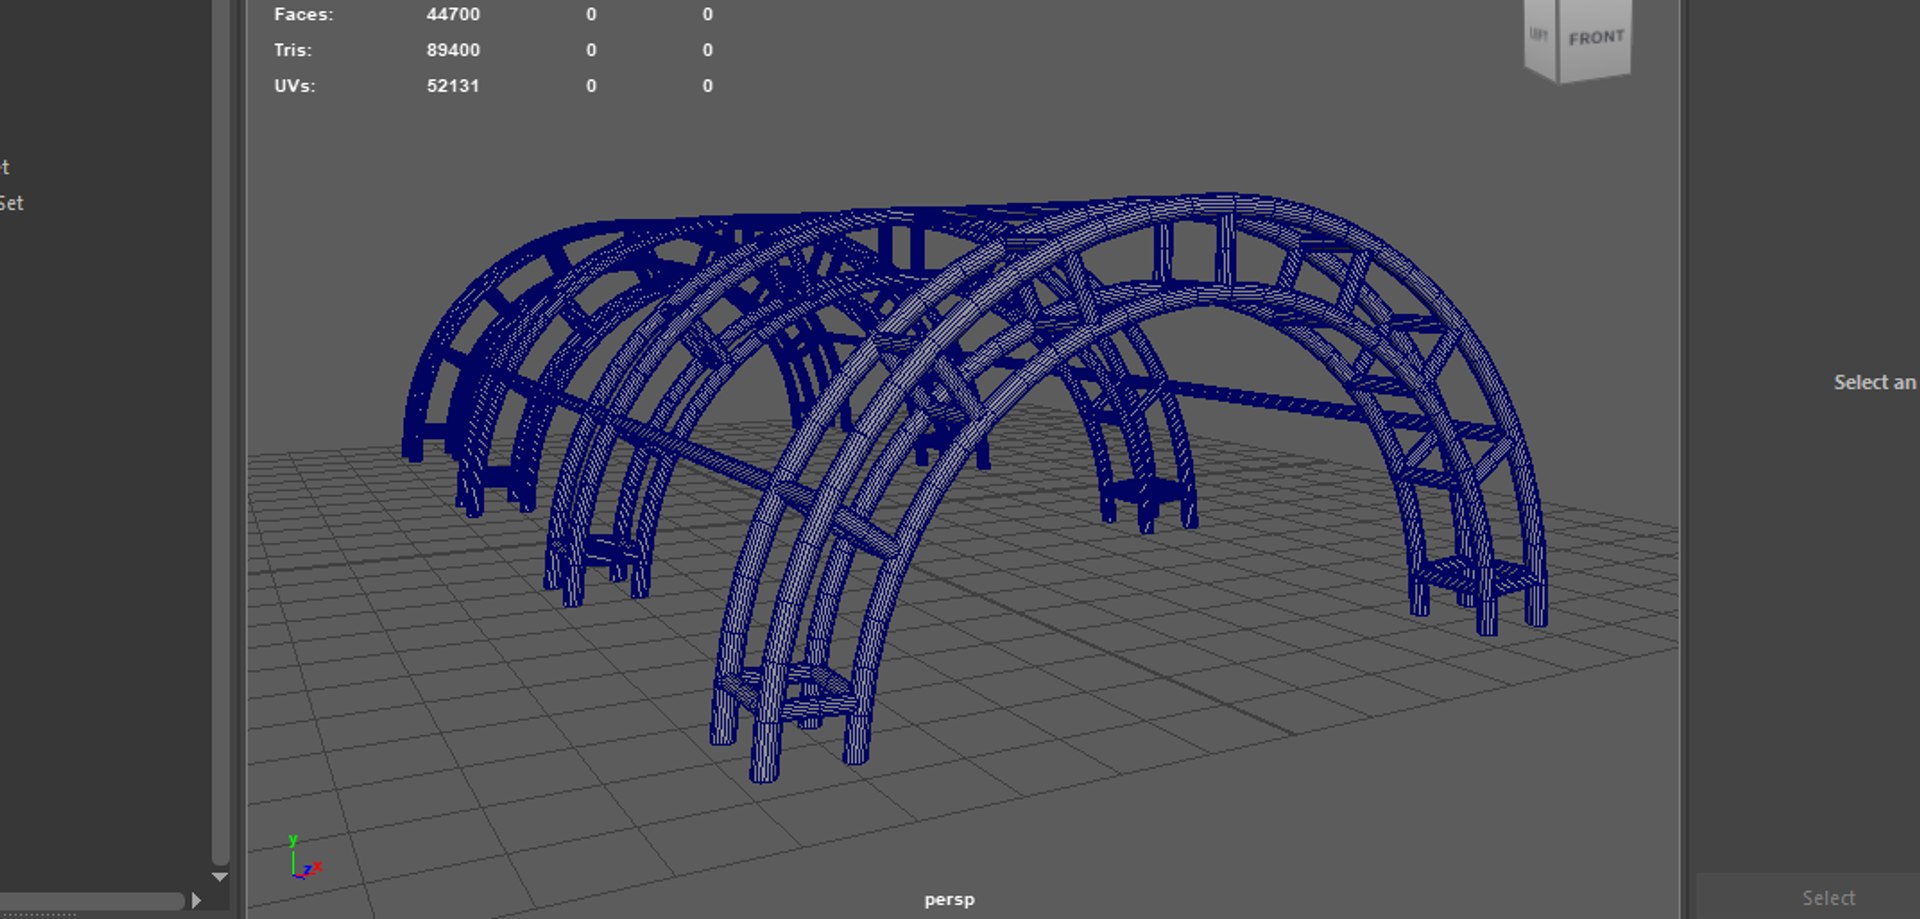
Task: Click the right arrow of the horizontal scrollbar
Action: (196, 901)
